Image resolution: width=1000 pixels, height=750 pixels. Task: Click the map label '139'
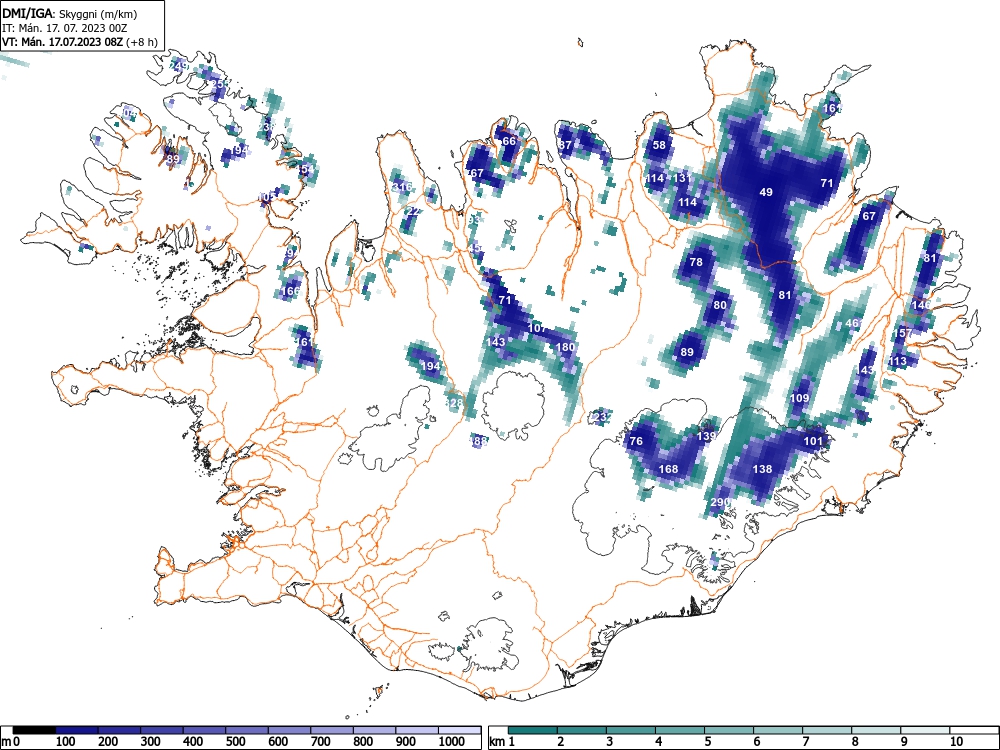[706, 436]
